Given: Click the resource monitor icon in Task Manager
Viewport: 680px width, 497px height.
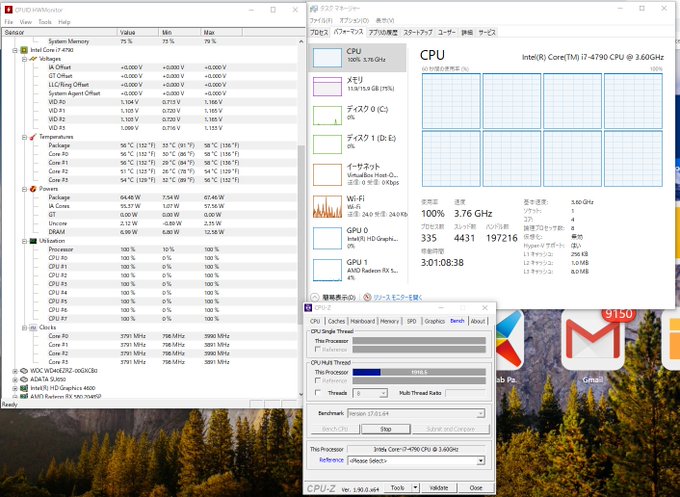Looking at the screenshot, I should pyautogui.click(x=367, y=298).
